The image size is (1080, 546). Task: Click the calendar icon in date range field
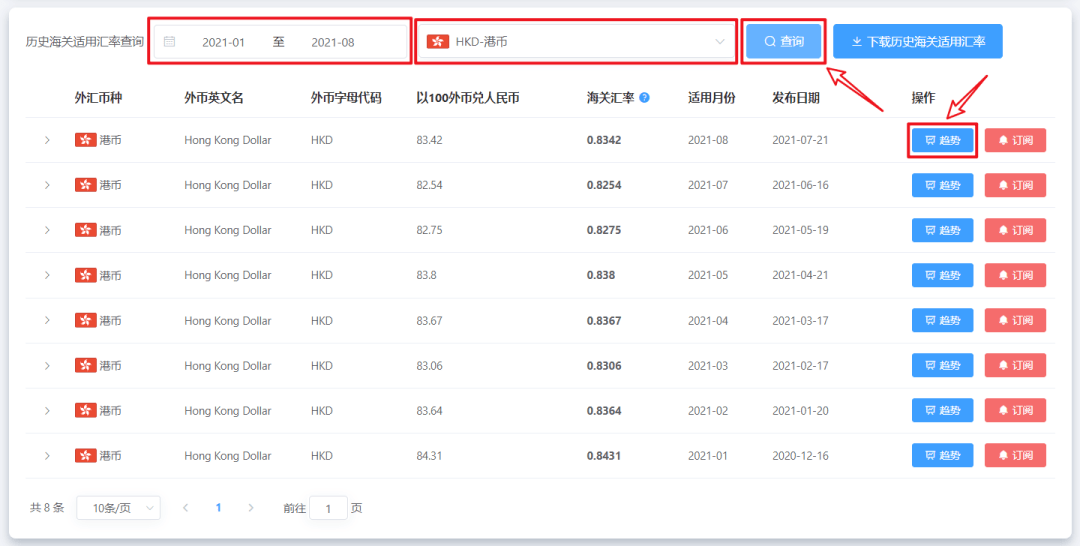point(169,42)
